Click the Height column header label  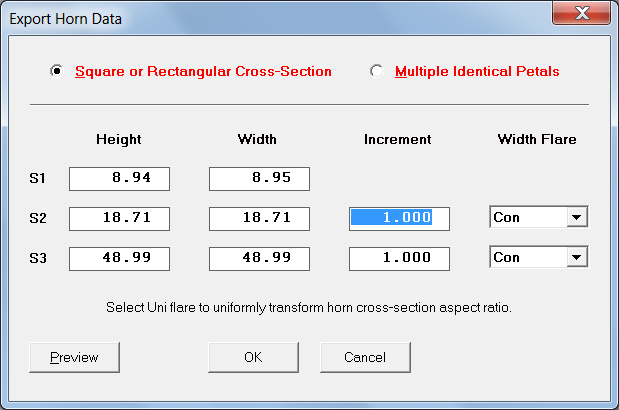tap(119, 139)
